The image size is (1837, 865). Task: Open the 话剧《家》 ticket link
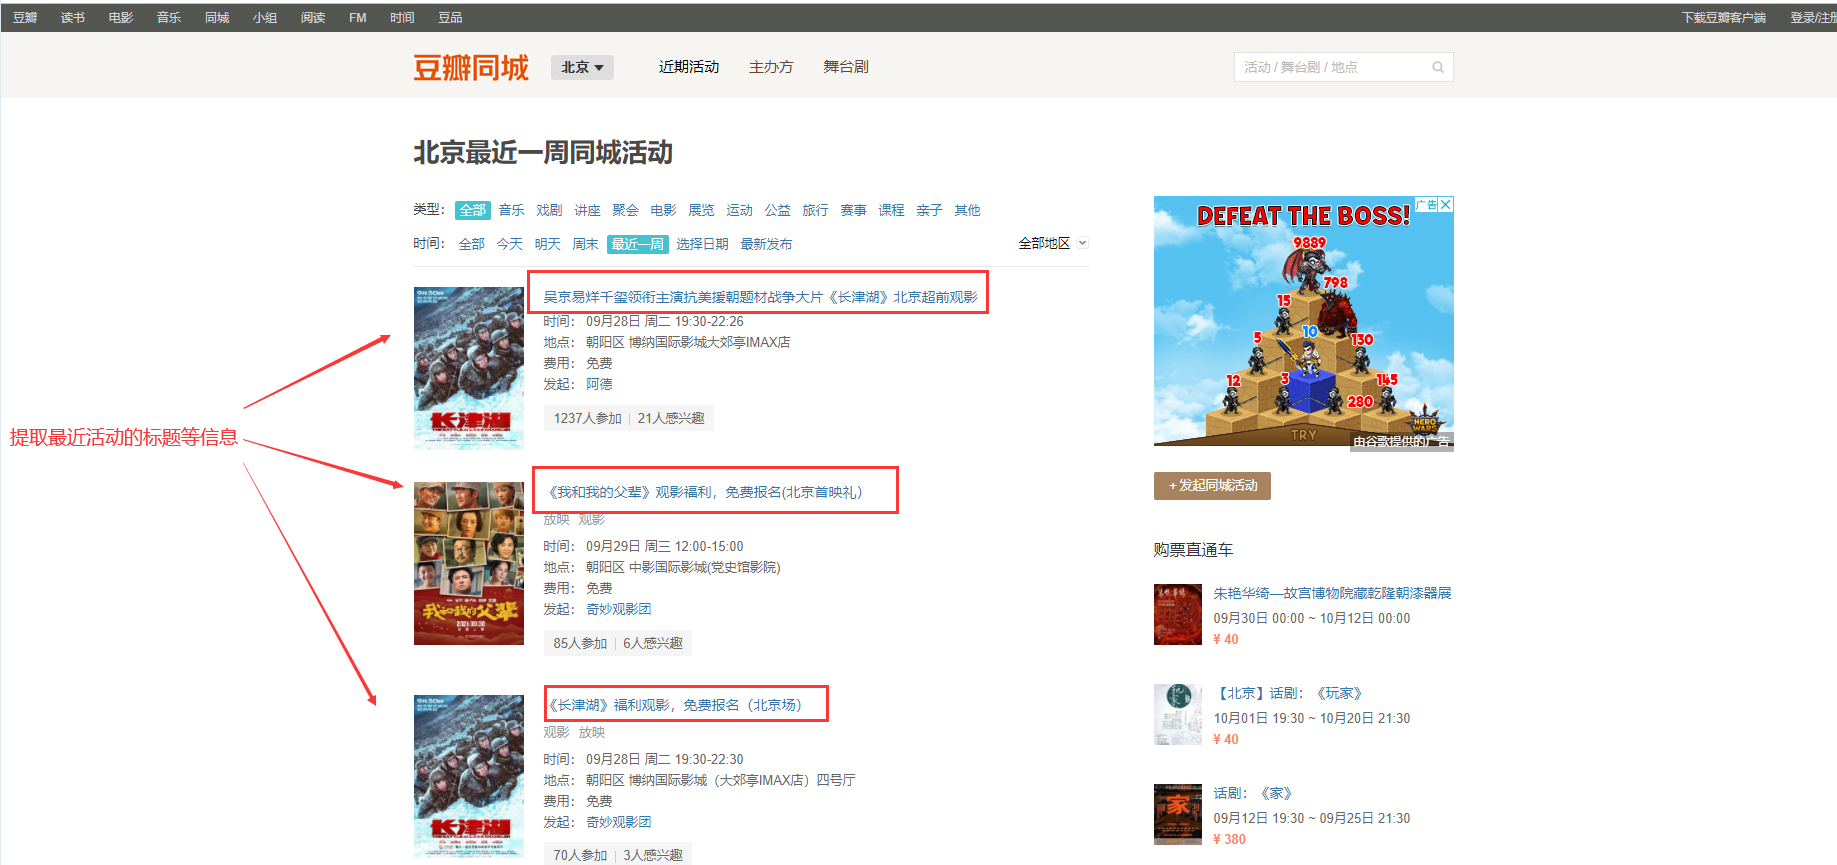tap(1254, 793)
